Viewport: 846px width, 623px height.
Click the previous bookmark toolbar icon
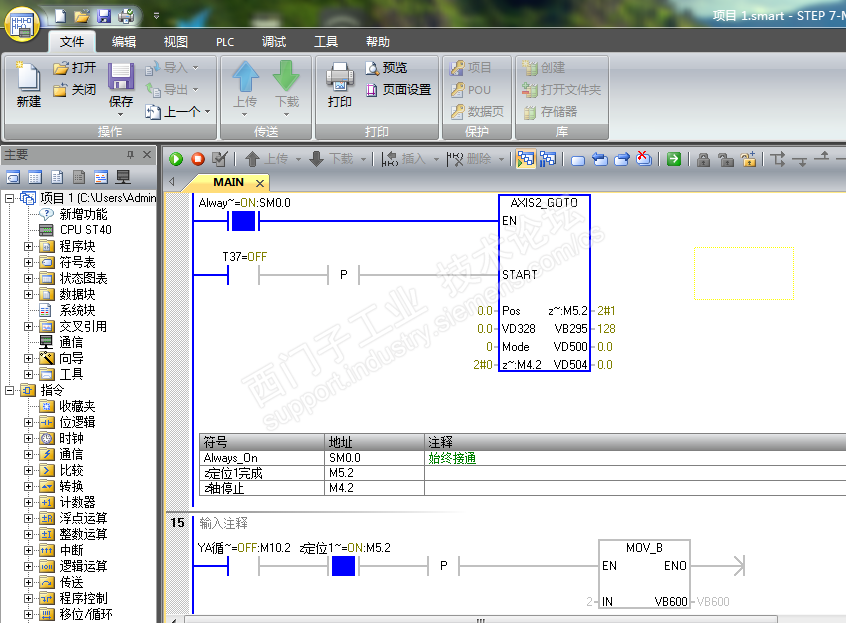coord(599,159)
